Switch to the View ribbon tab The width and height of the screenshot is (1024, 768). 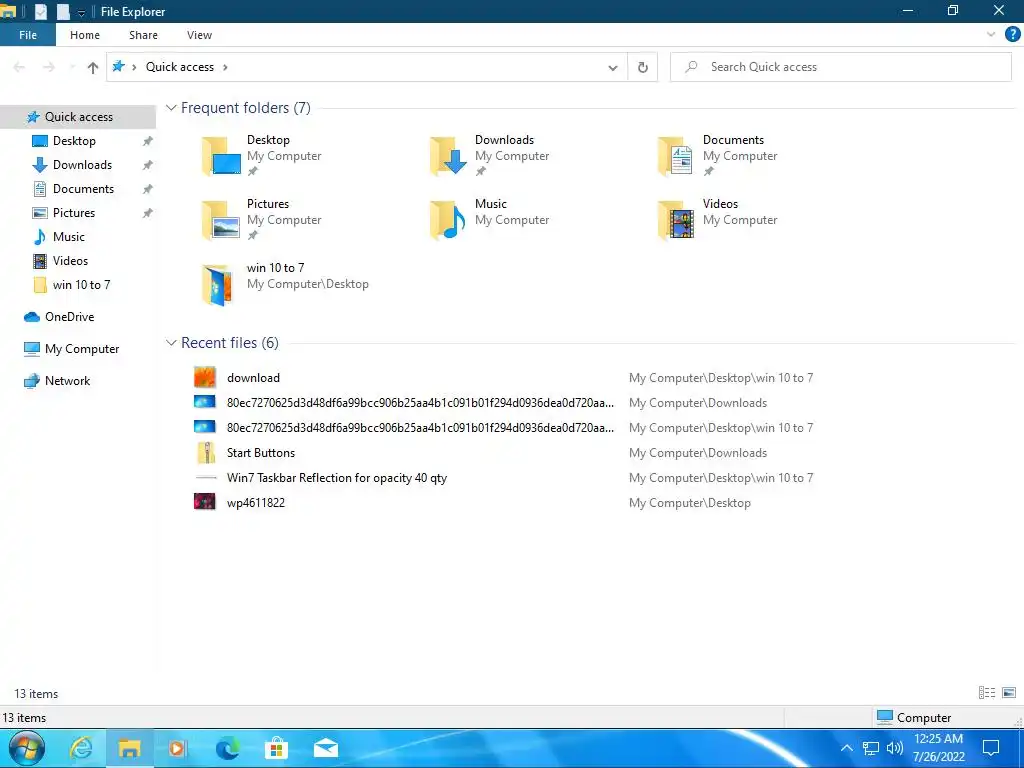coord(199,35)
